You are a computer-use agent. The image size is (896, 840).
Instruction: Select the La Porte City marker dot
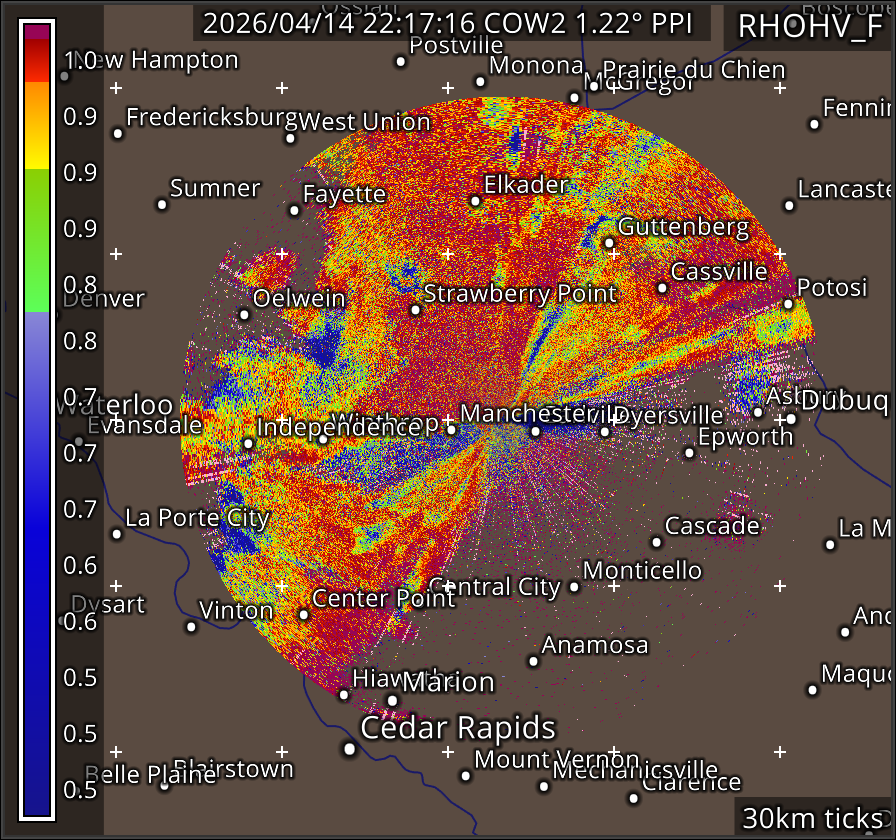(x=117, y=534)
